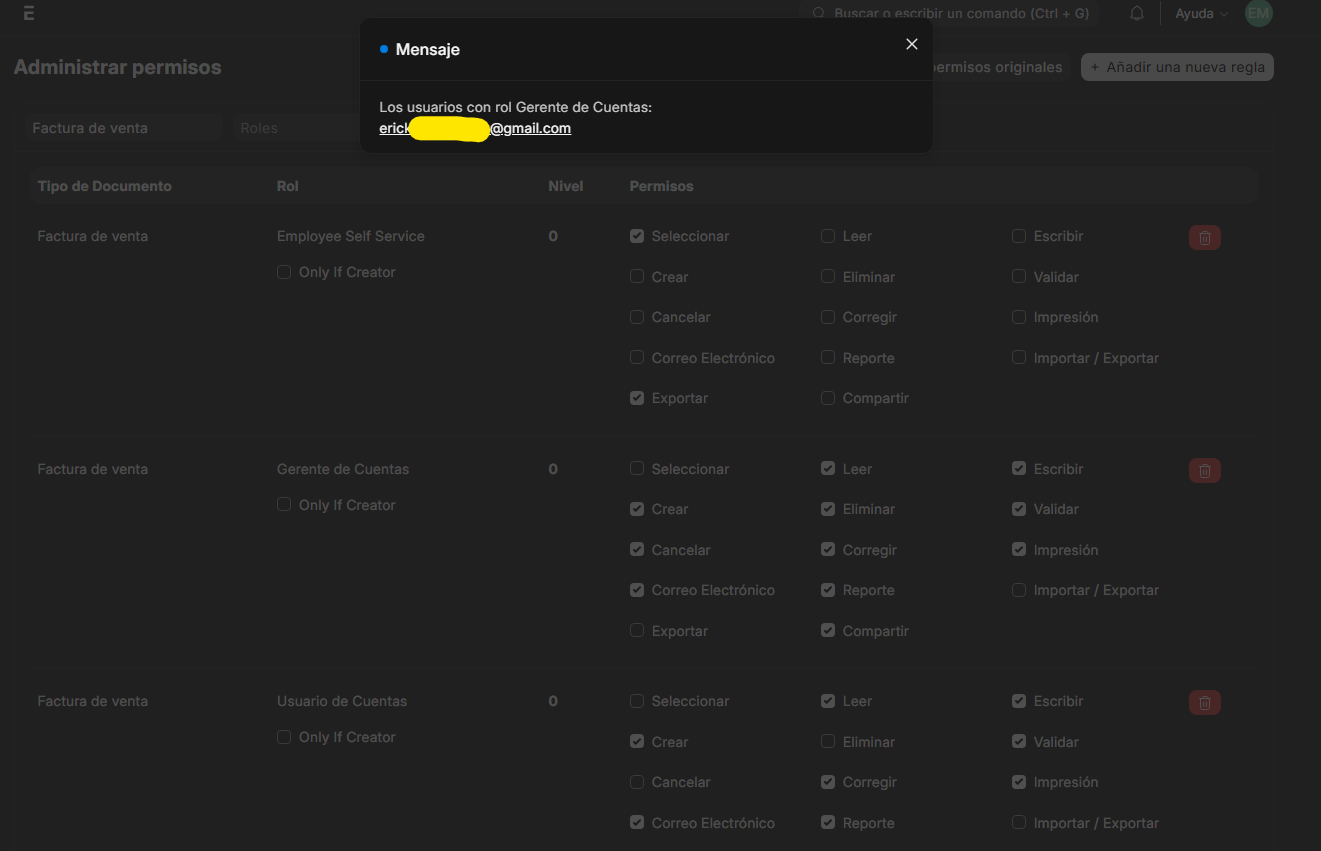Open the EM user avatar menu
The width and height of the screenshot is (1321, 851).
(x=1258, y=13)
